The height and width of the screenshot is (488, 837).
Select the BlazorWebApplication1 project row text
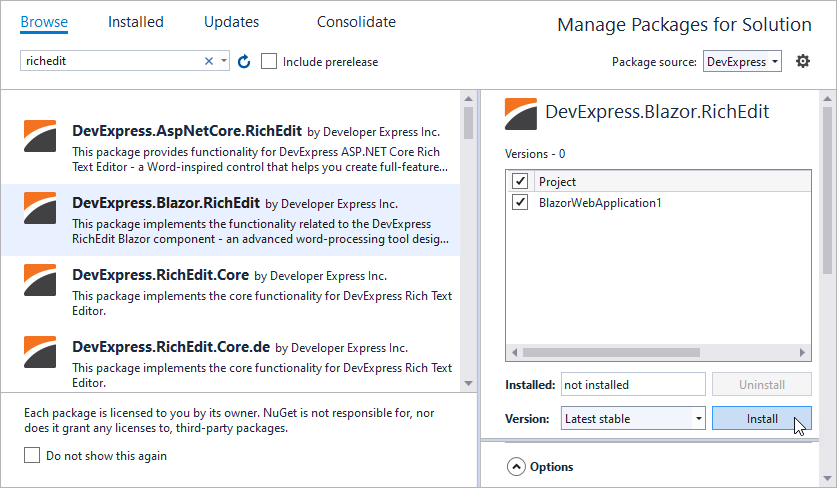point(600,203)
